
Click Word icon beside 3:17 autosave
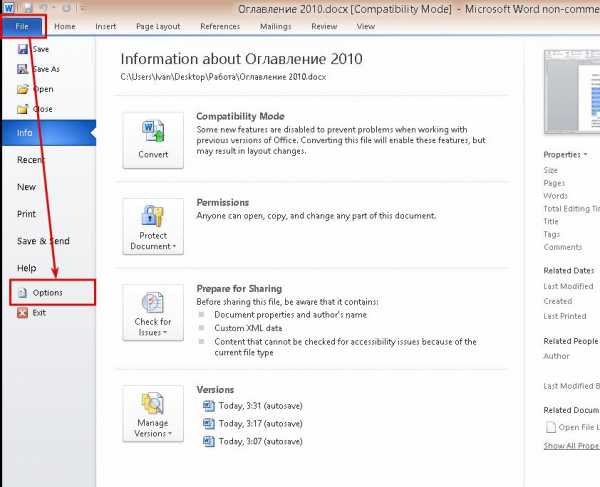(209, 423)
